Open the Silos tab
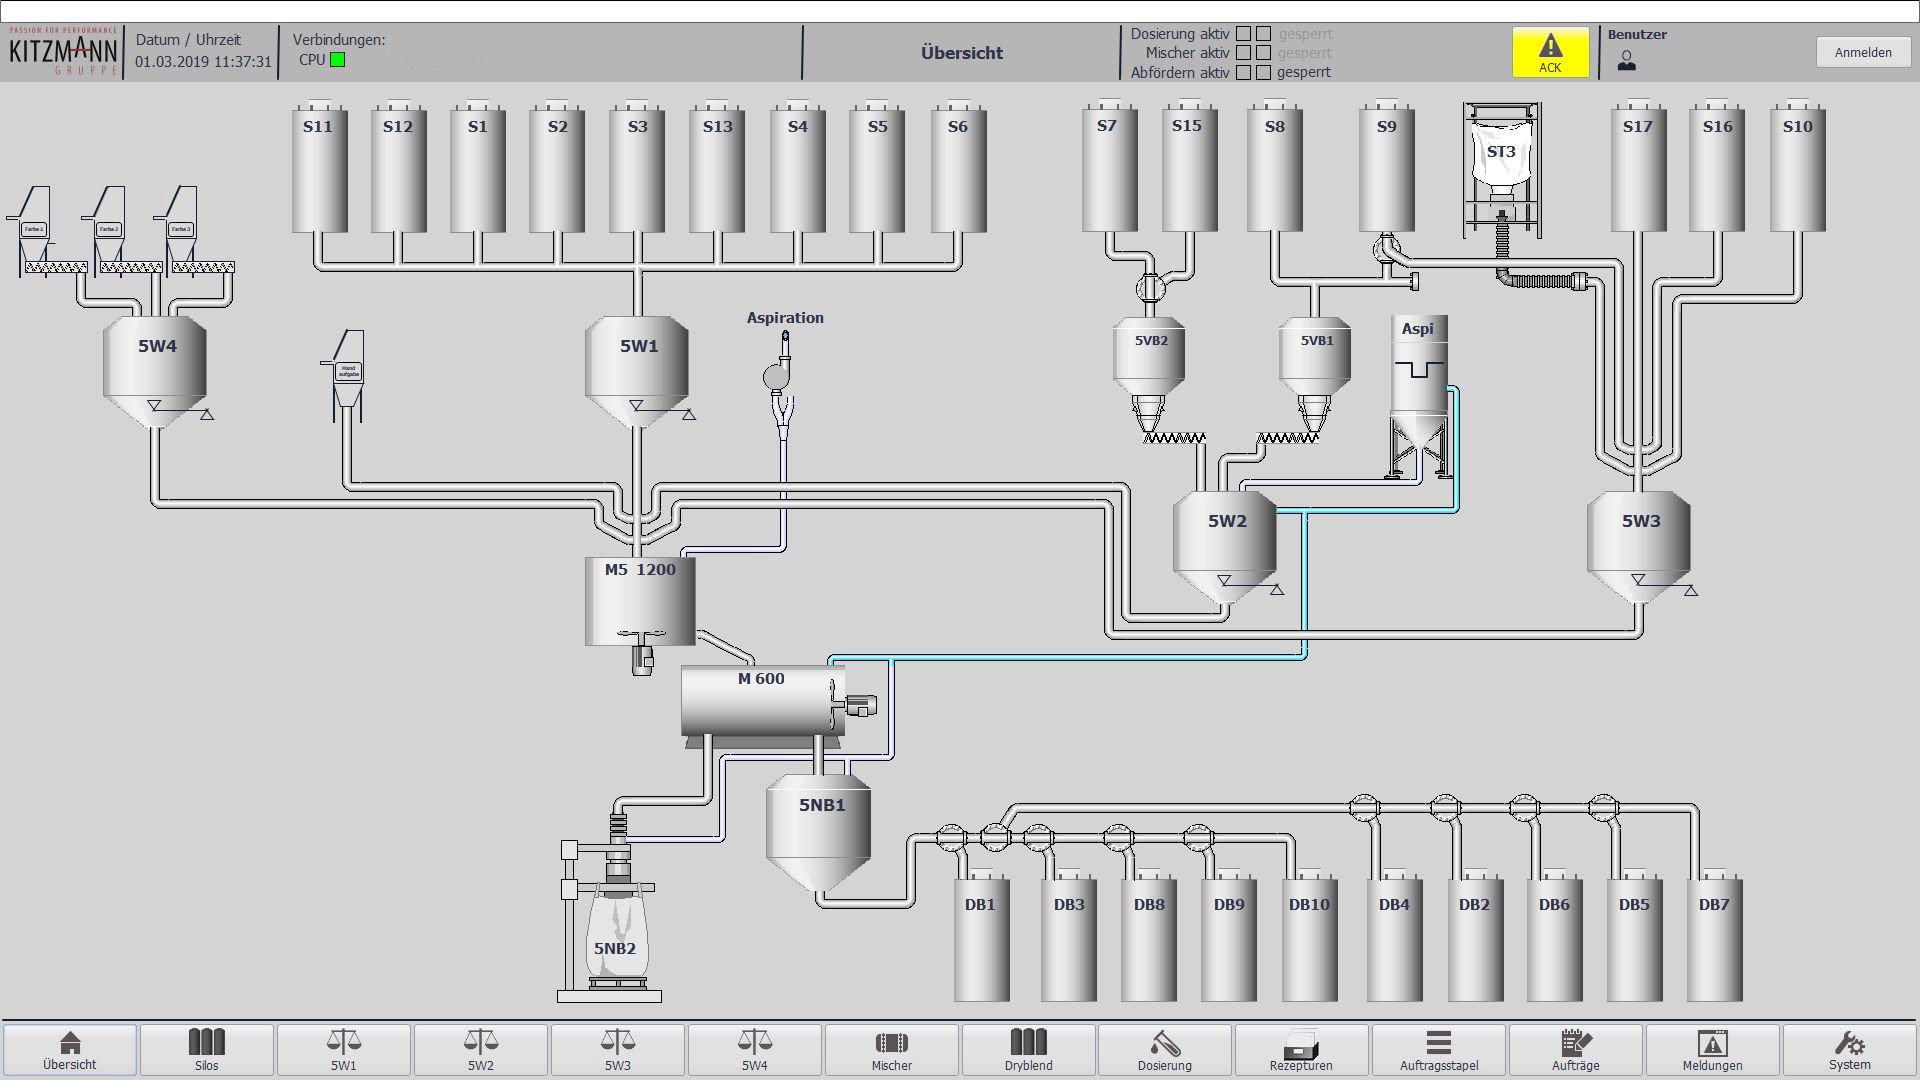 click(x=207, y=1050)
